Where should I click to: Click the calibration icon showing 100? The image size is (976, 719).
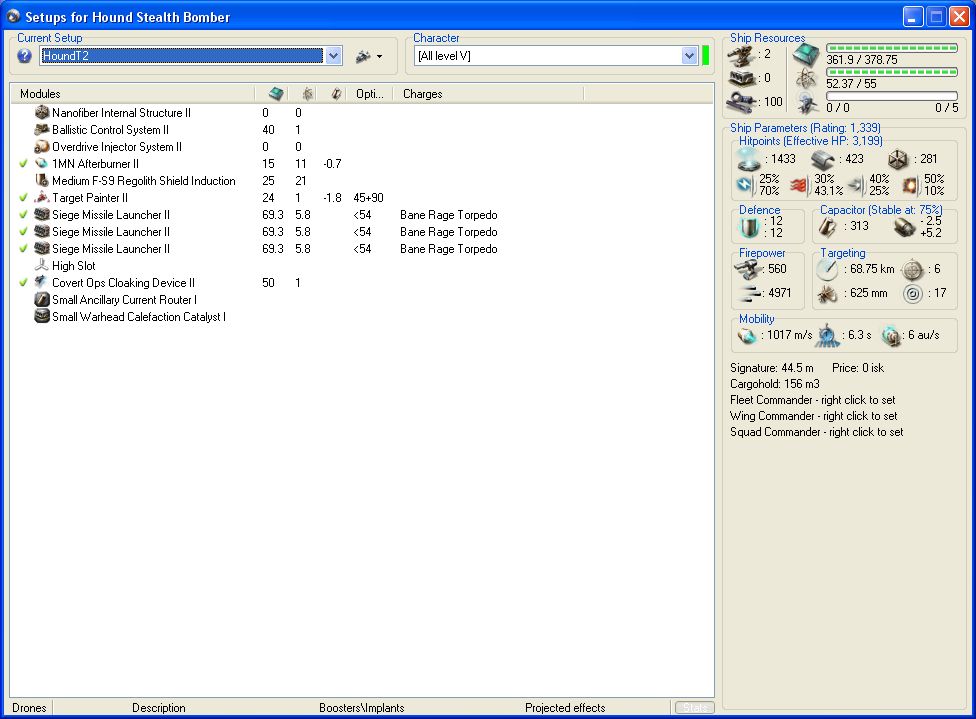tap(742, 101)
